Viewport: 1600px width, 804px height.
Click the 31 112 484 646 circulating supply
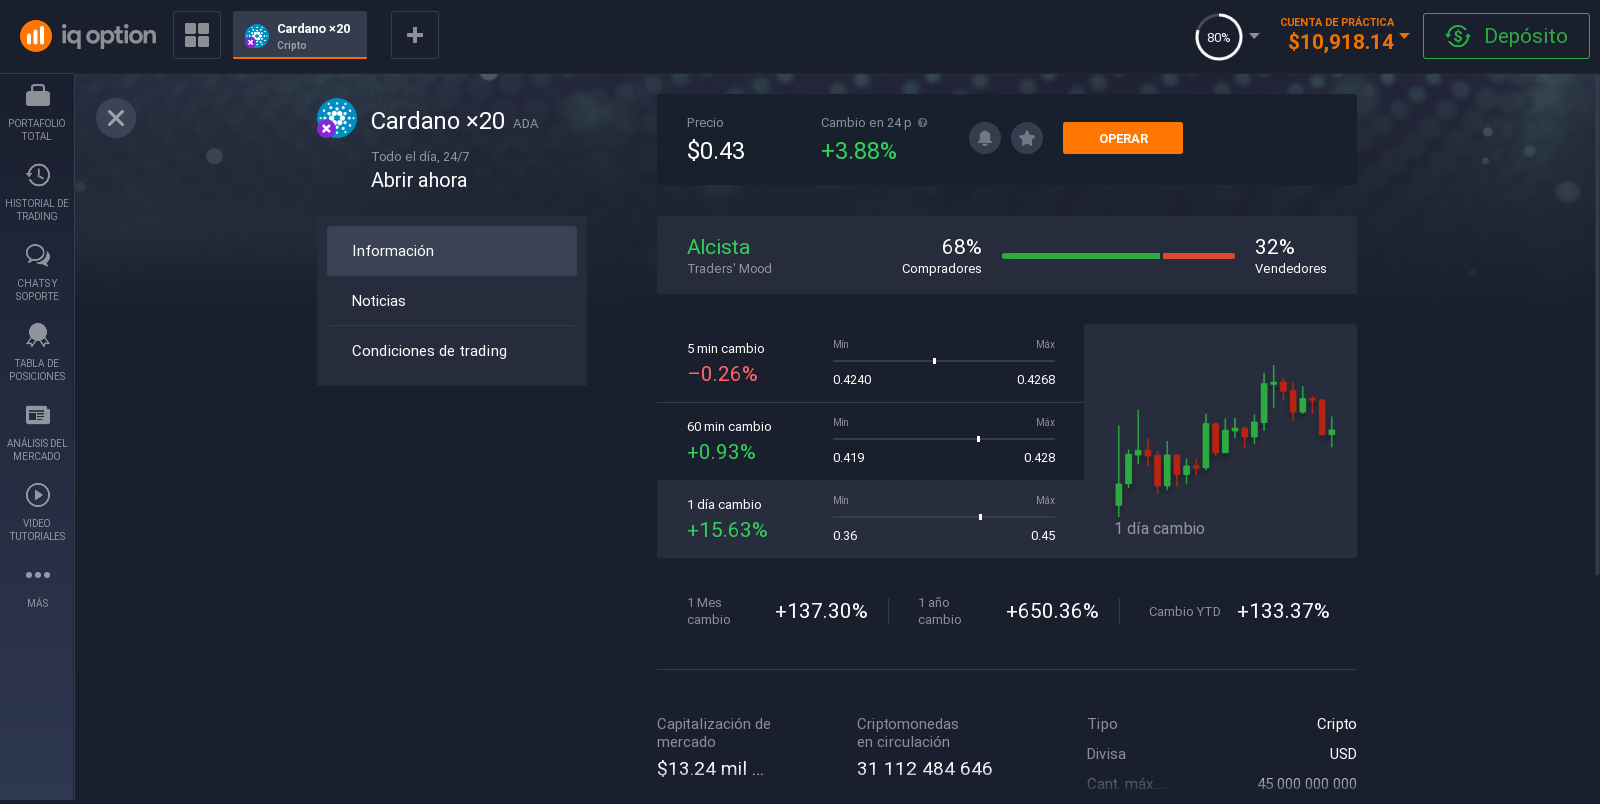click(925, 769)
